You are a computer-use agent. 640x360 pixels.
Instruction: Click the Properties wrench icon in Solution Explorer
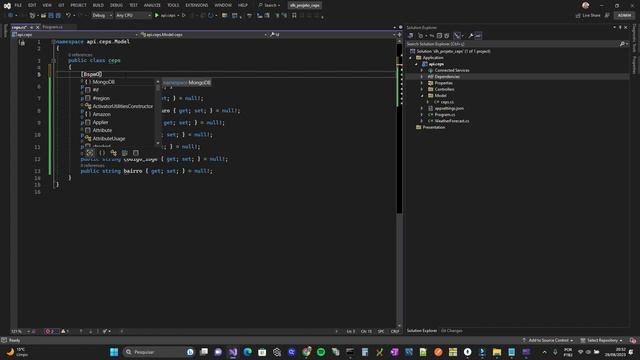[x=470, y=36]
